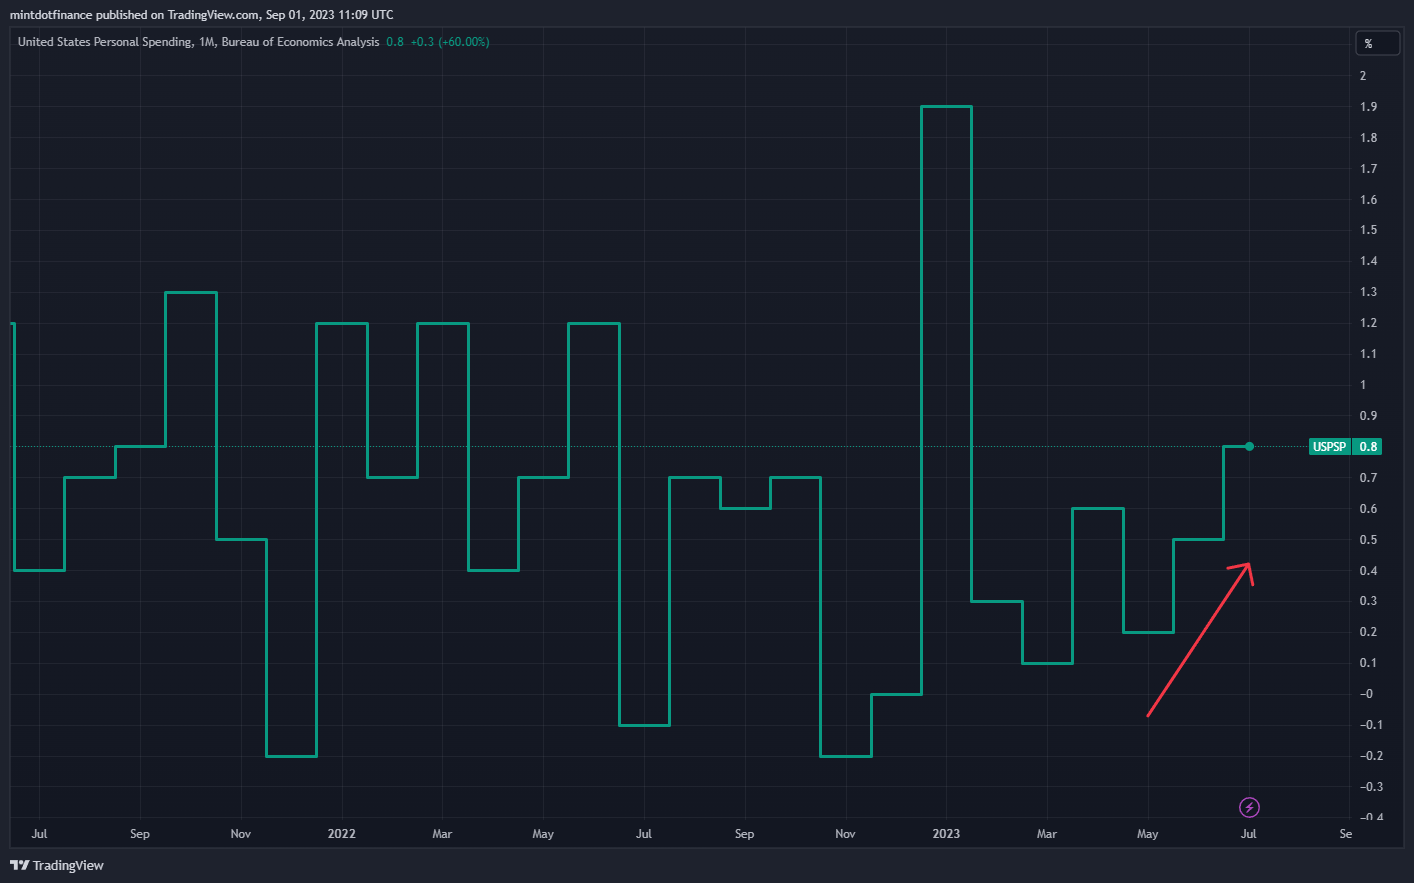Screen dimensions: 1414x883
Task: Click the 0.2 value on the price axis
Action: 1368,632
